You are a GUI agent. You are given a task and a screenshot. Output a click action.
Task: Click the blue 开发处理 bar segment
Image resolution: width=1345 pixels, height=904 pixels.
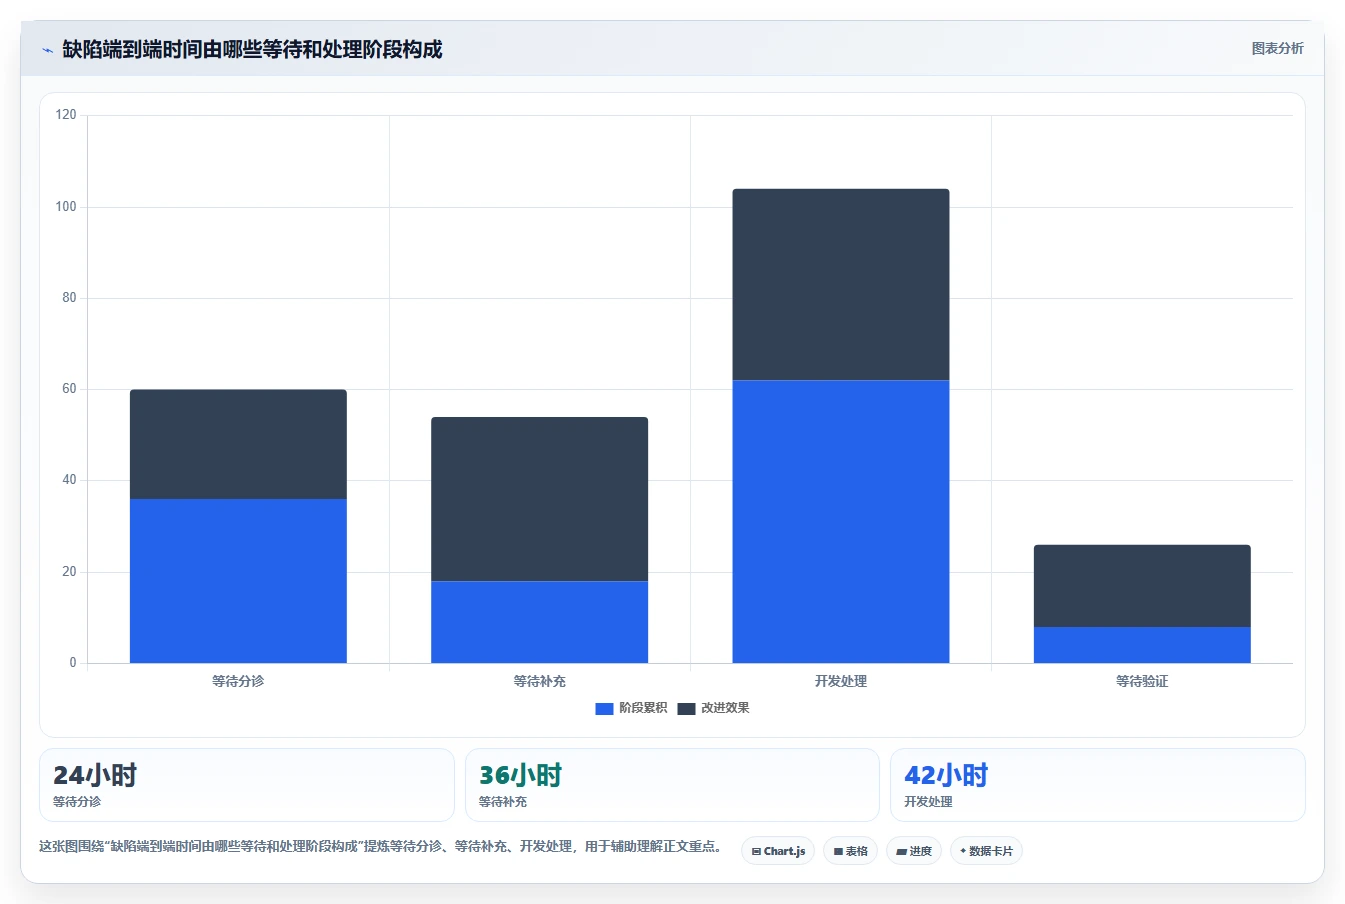tap(841, 521)
